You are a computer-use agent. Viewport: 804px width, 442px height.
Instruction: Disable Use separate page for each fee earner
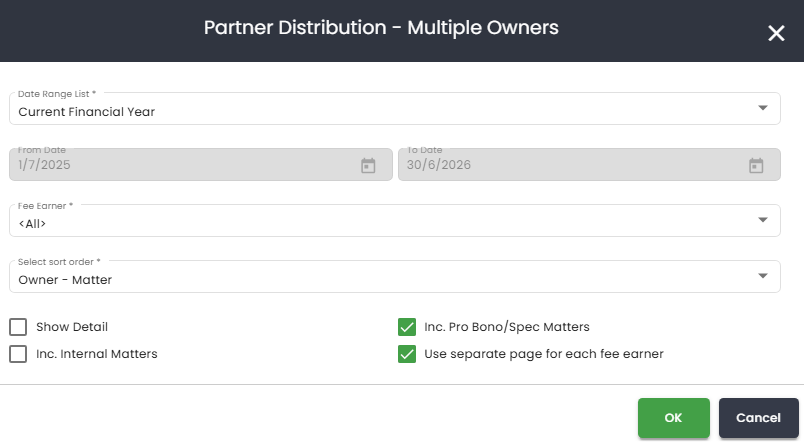[x=407, y=354]
